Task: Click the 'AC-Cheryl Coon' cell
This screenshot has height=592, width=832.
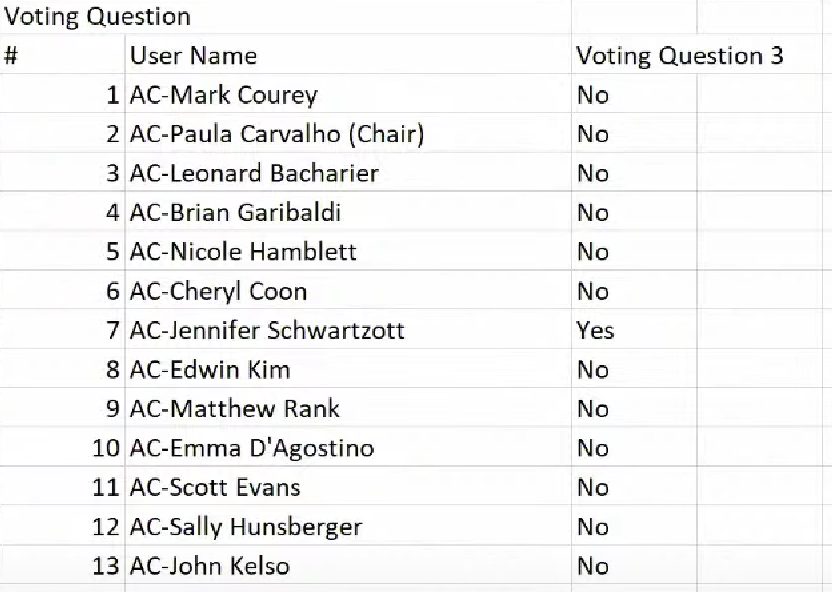Action: [218, 292]
